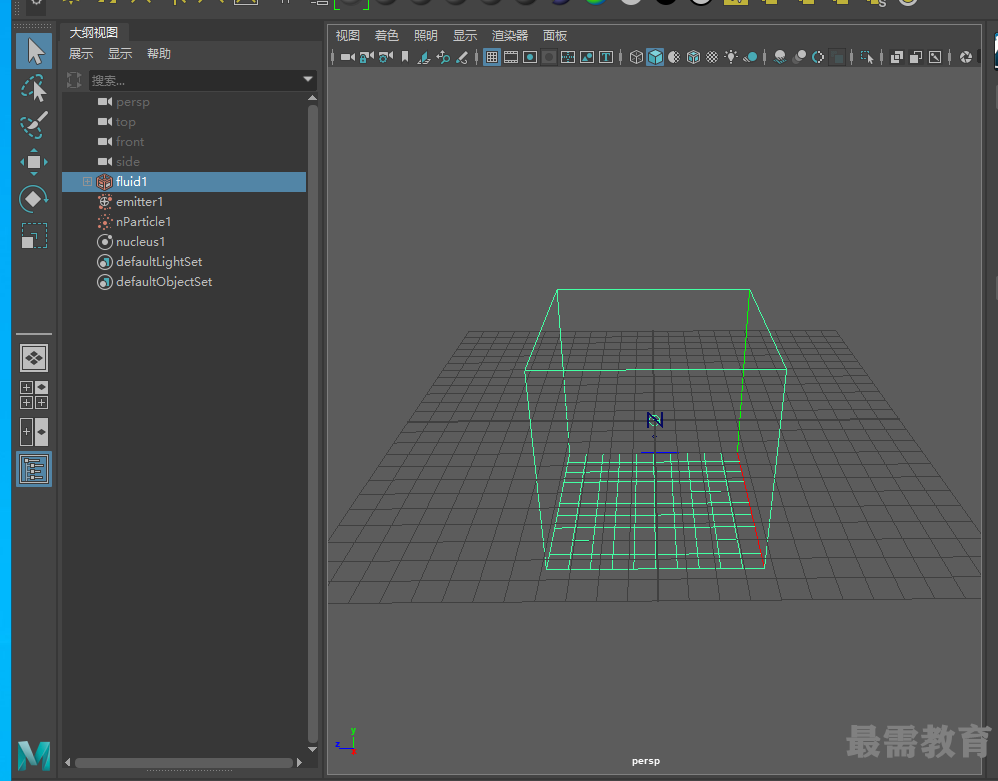
Task: Click Wireframe on Shaded icon
Action: click(x=693, y=57)
